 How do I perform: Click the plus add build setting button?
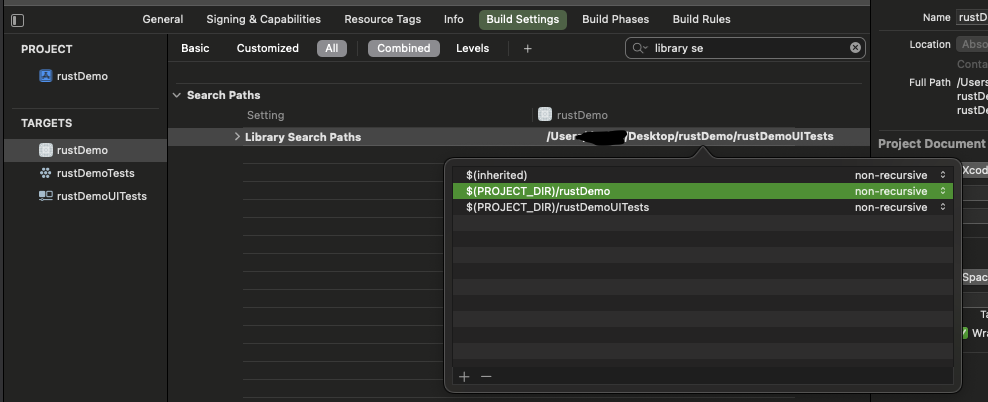coord(527,49)
